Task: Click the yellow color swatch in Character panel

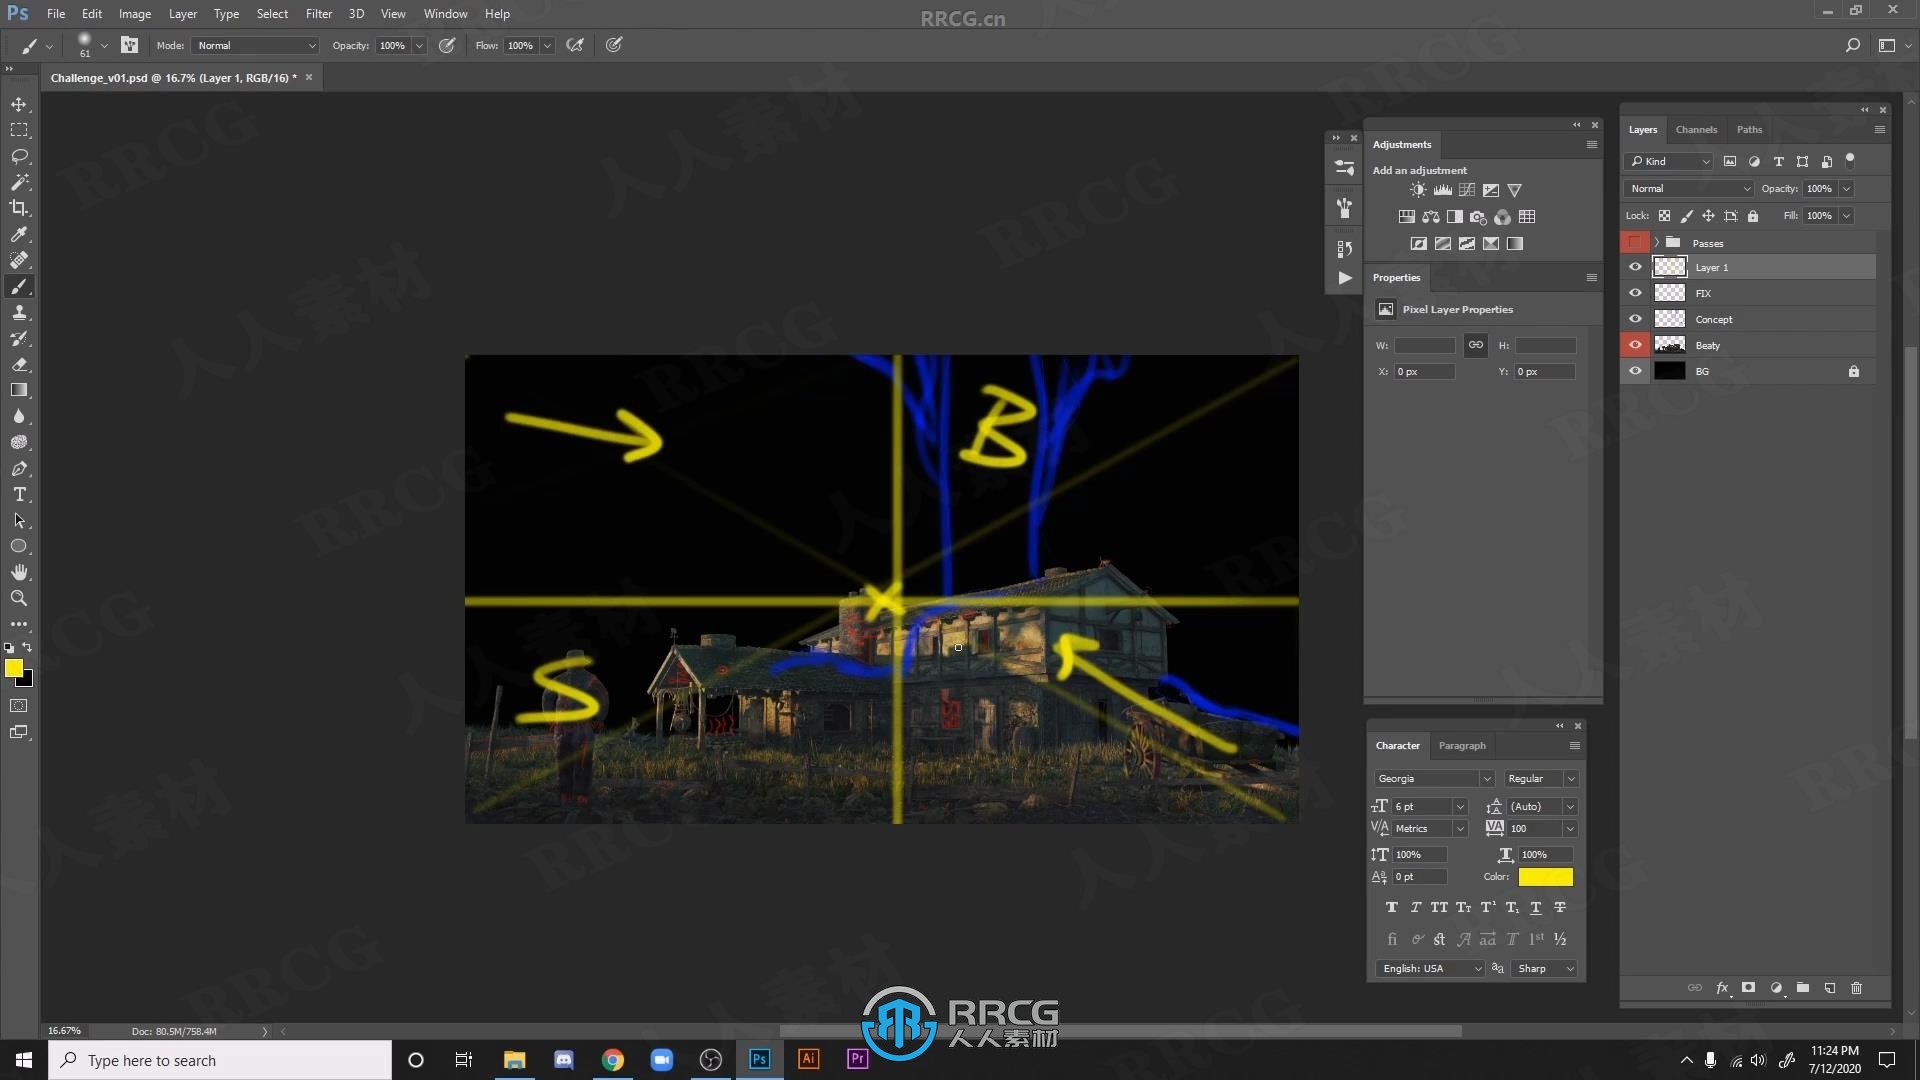Action: click(1545, 877)
